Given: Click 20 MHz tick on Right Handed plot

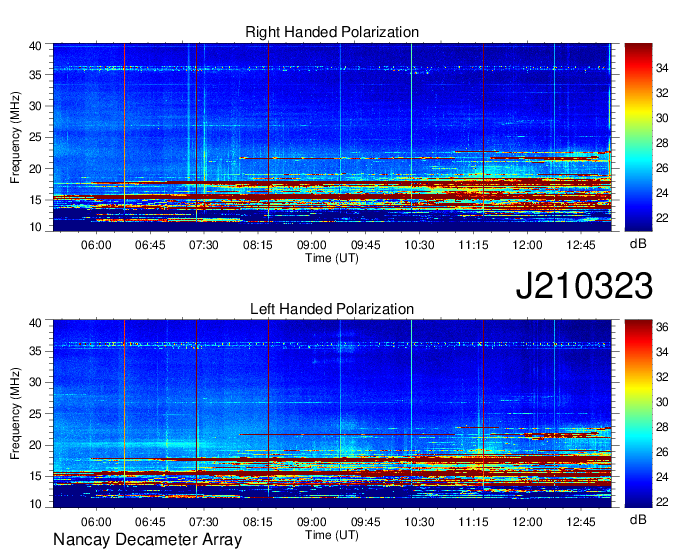Looking at the screenshot, I should (35, 169).
